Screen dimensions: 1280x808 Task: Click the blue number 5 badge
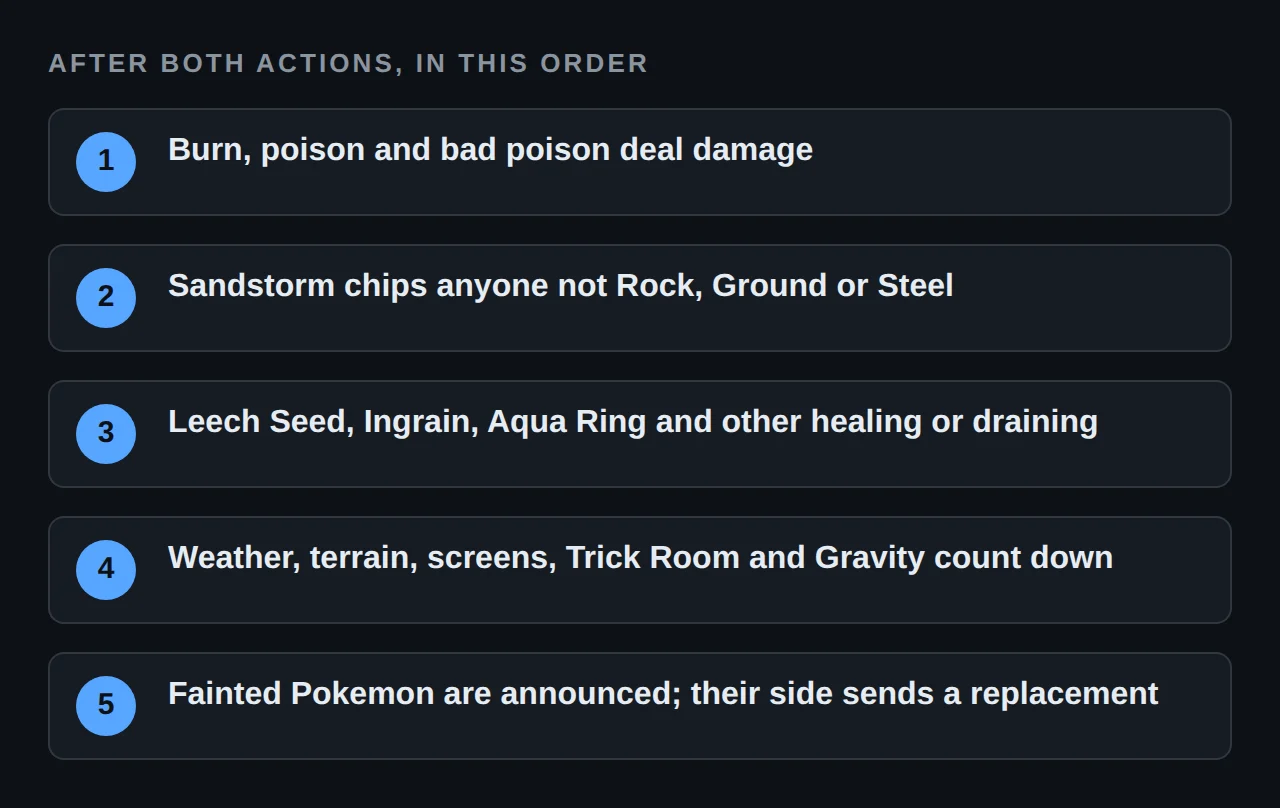pyautogui.click(x=106, y=706)
